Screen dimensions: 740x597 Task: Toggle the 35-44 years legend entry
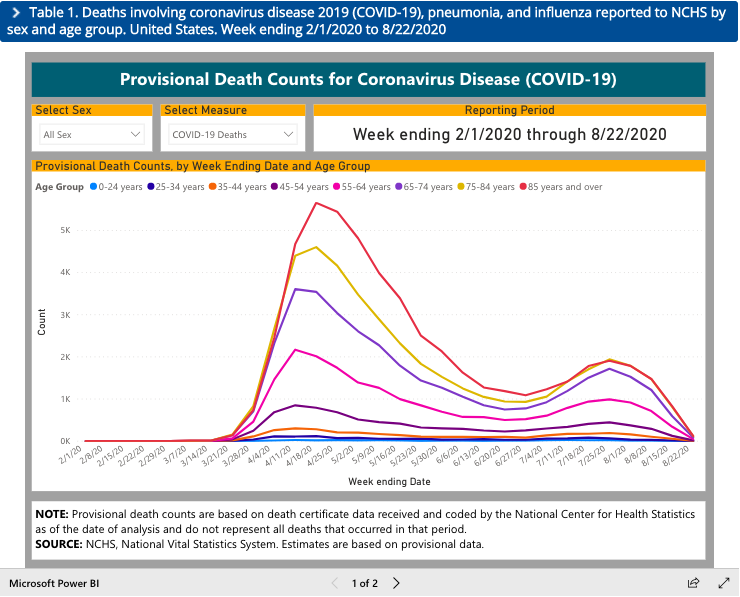click(x=240, y=187)
